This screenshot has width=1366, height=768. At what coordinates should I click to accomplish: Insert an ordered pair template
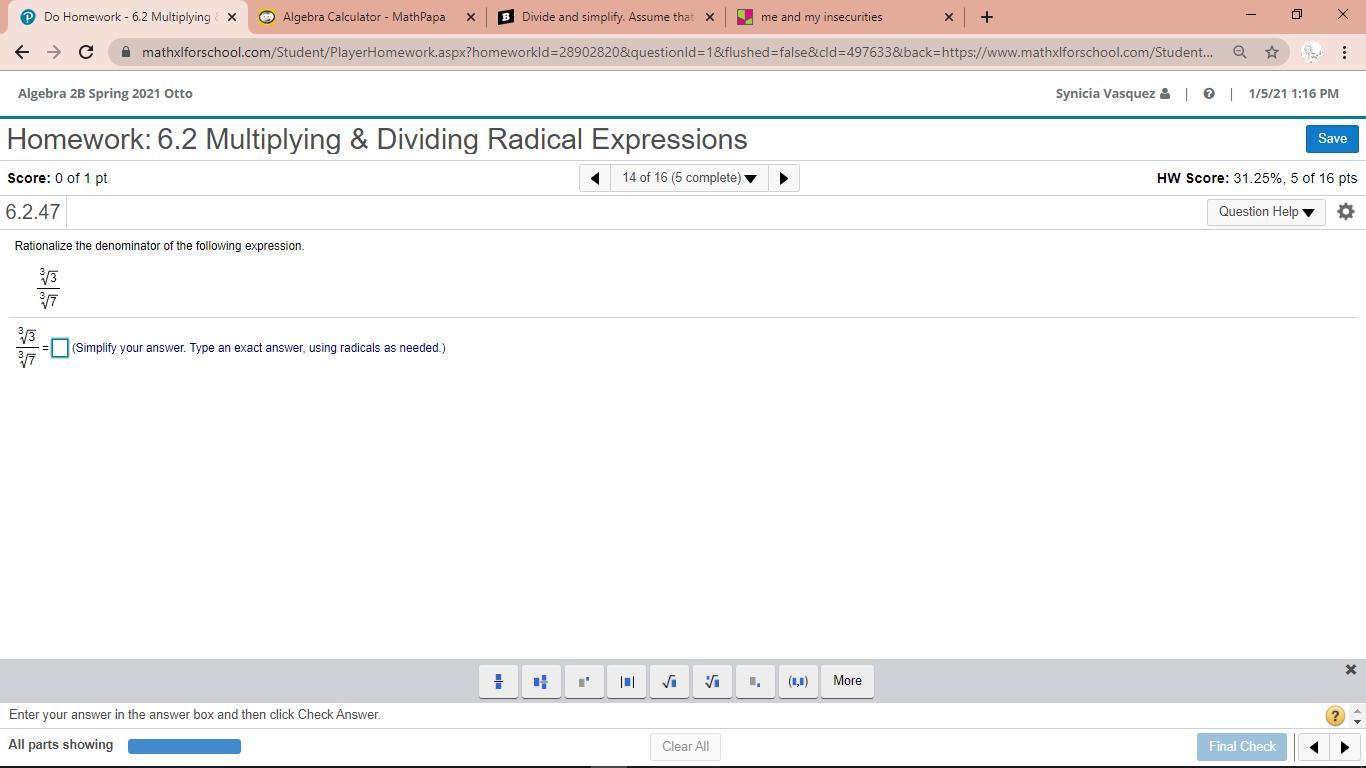[798, 681]
